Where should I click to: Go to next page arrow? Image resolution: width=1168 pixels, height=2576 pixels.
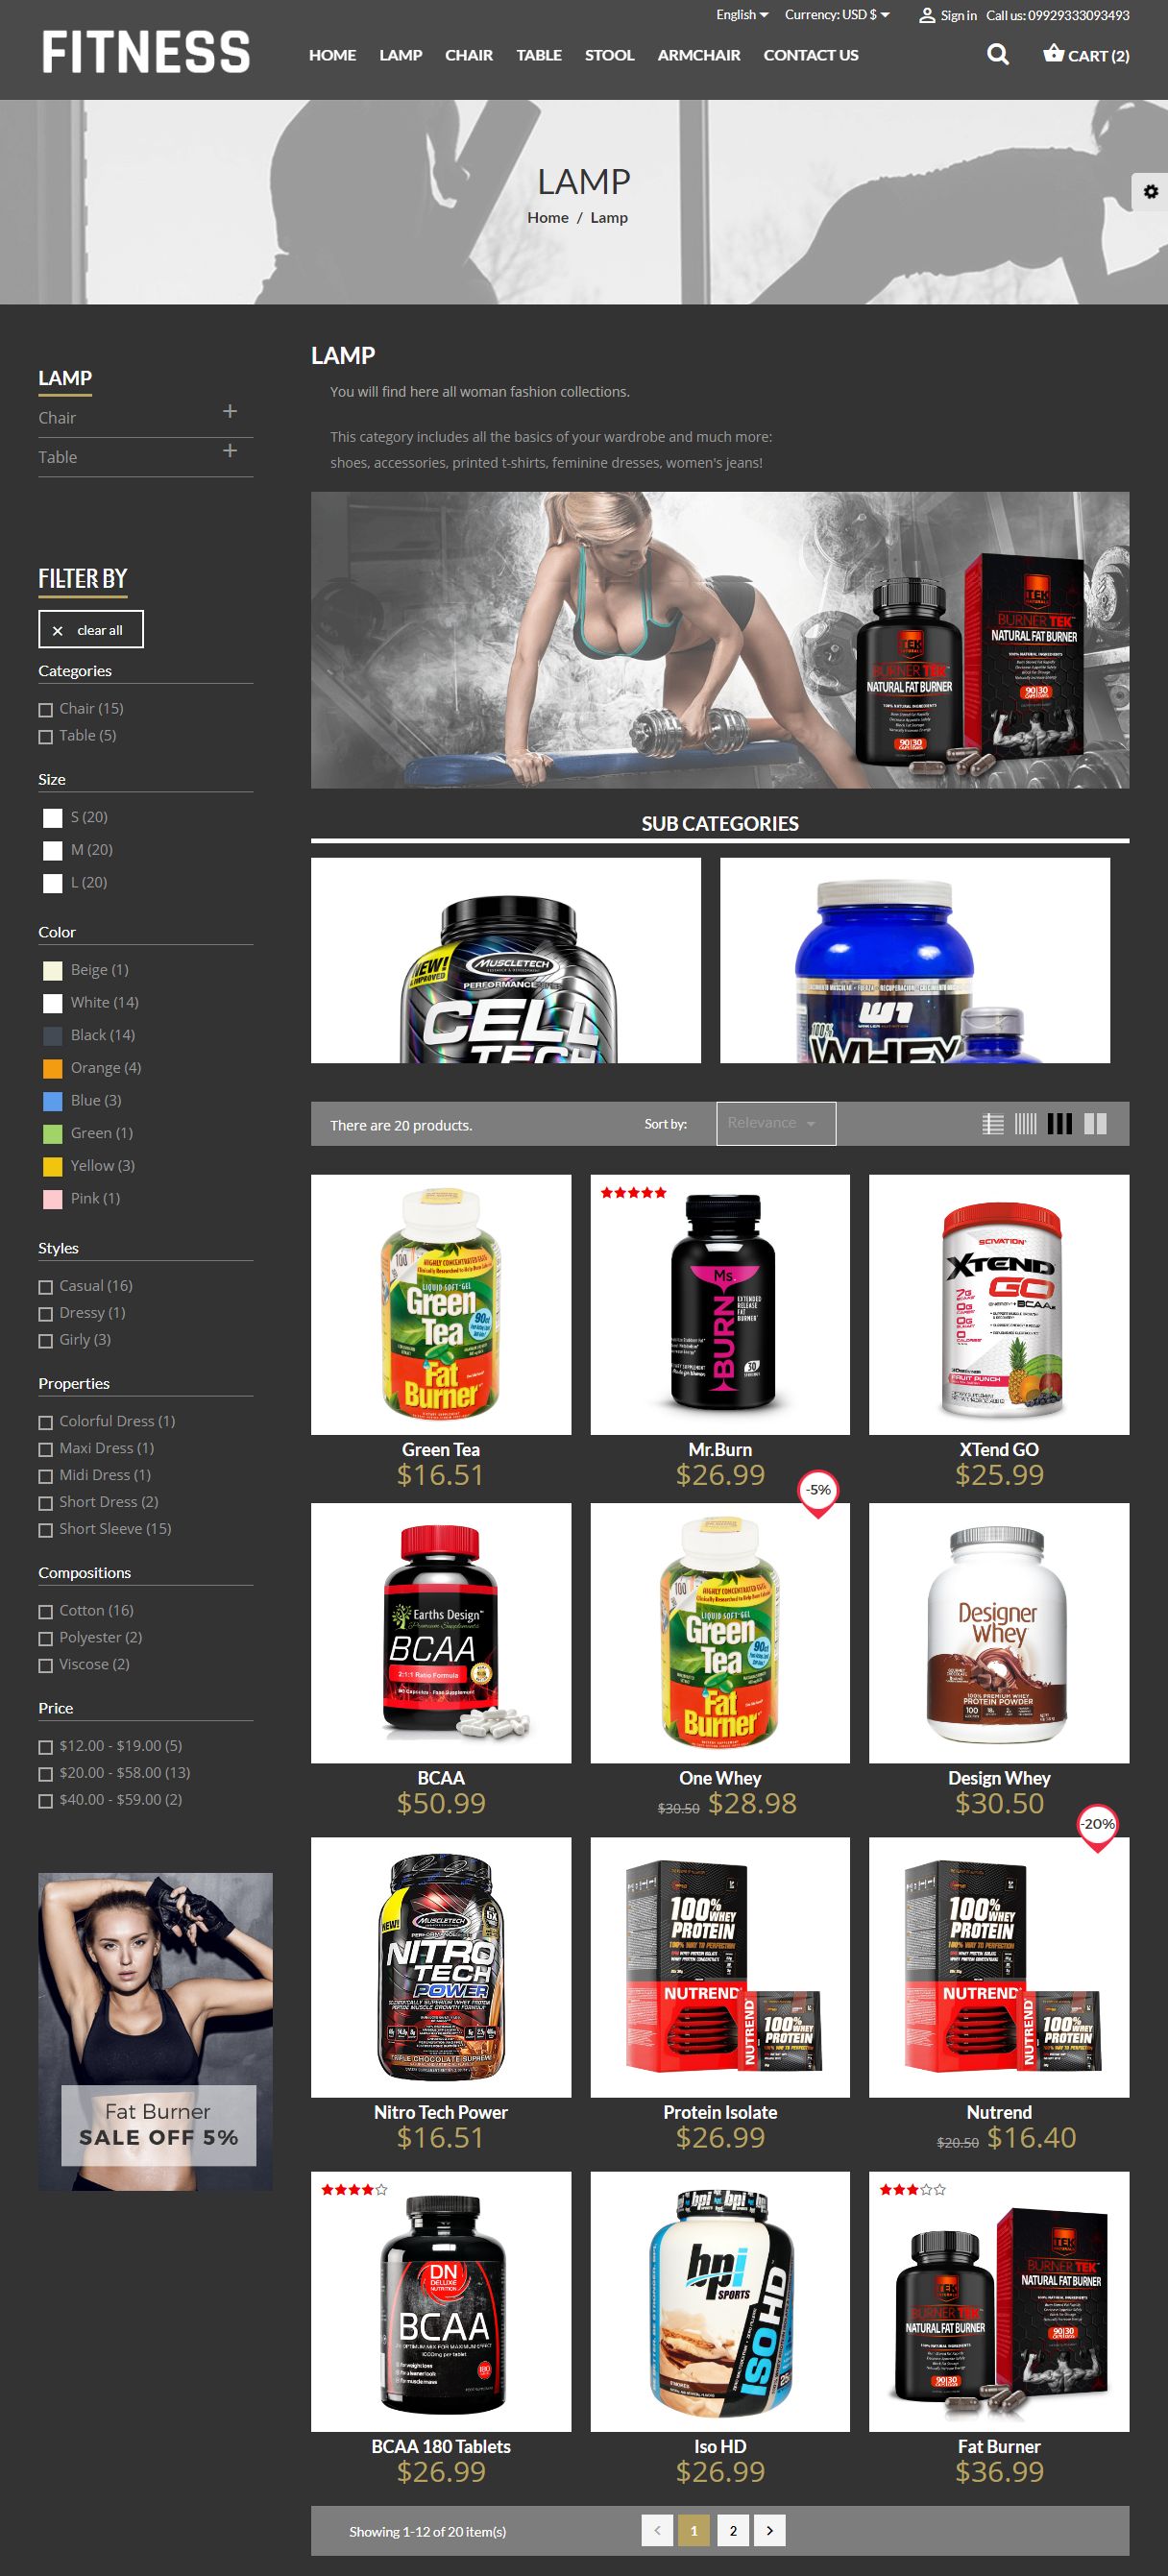click(769, 2530)
